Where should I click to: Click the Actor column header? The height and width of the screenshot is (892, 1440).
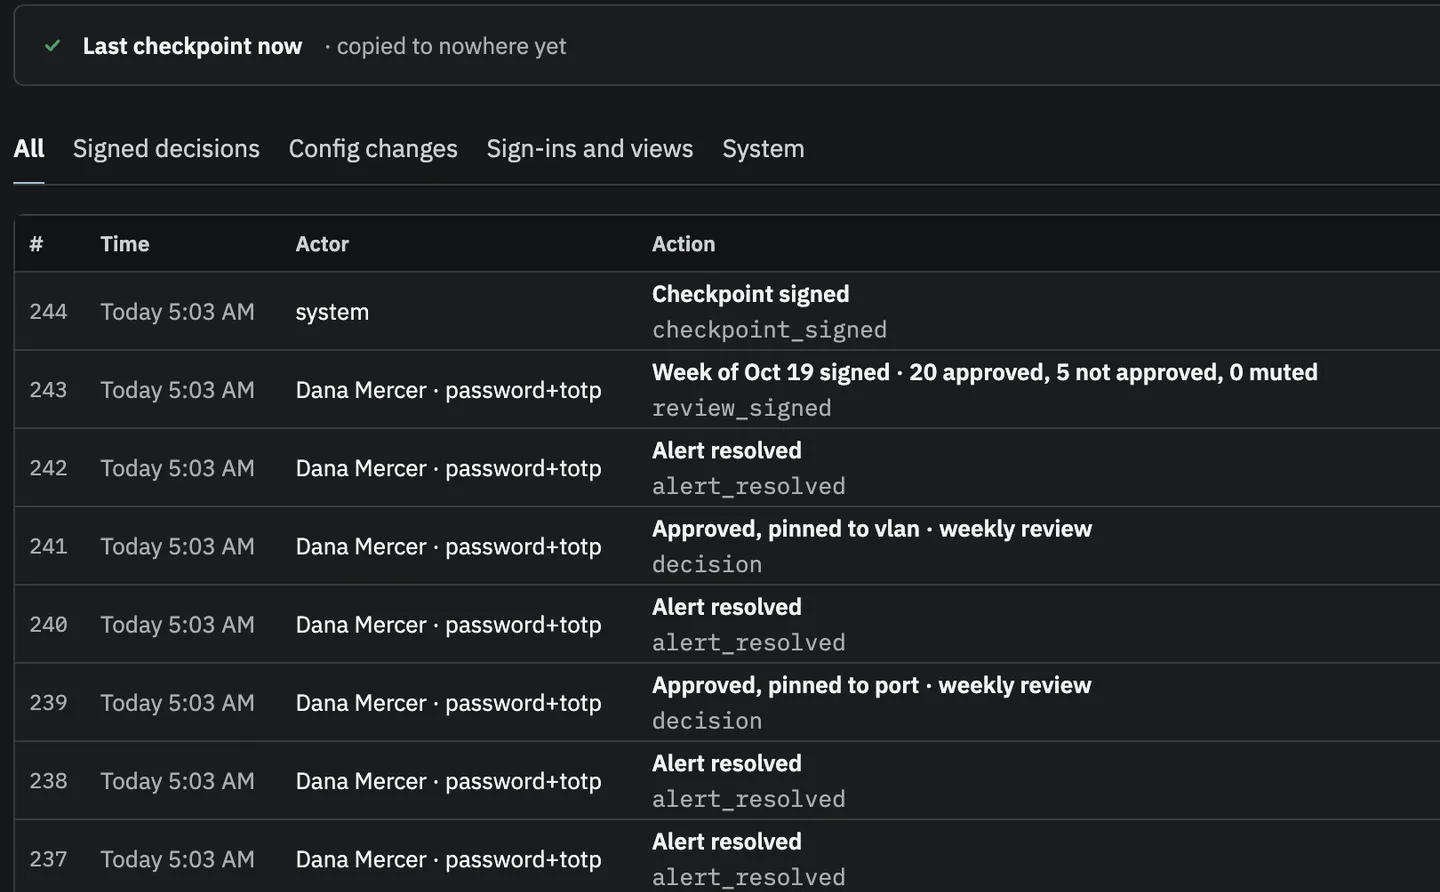(322, 244)
